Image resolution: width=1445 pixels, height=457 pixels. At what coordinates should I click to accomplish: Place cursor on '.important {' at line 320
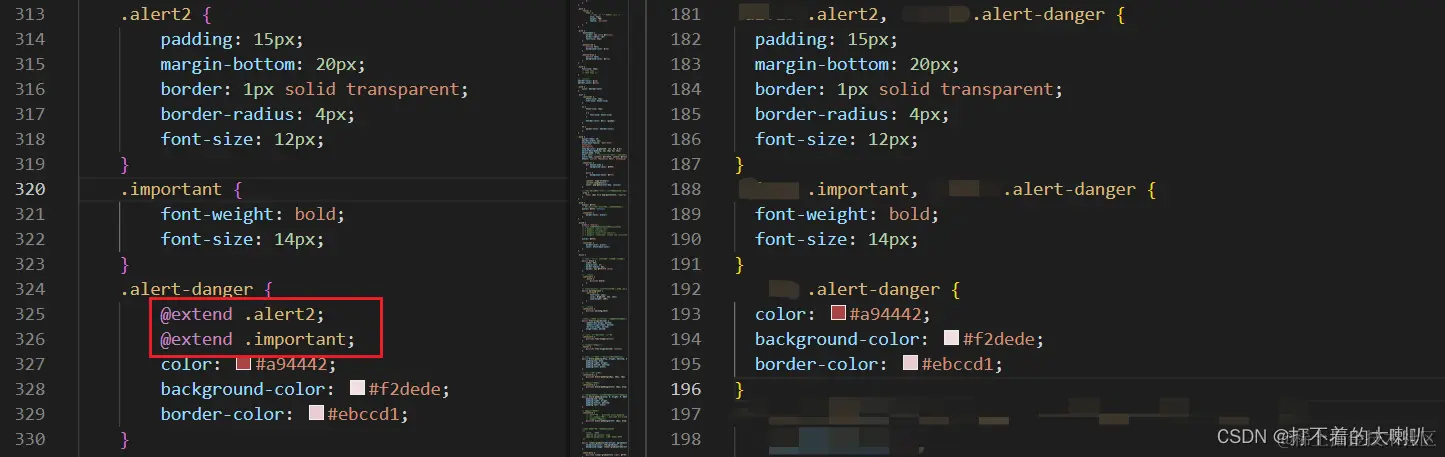coord(181,189)
